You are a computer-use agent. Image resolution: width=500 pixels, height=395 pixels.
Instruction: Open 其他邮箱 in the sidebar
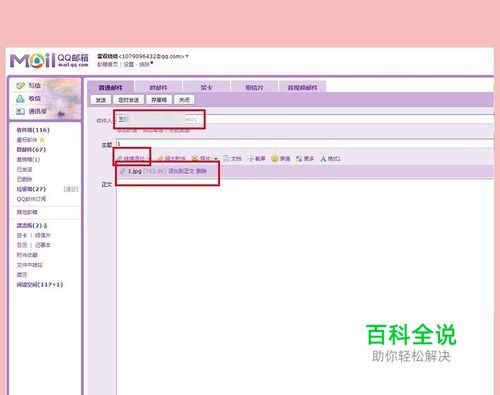pos(27,212)
